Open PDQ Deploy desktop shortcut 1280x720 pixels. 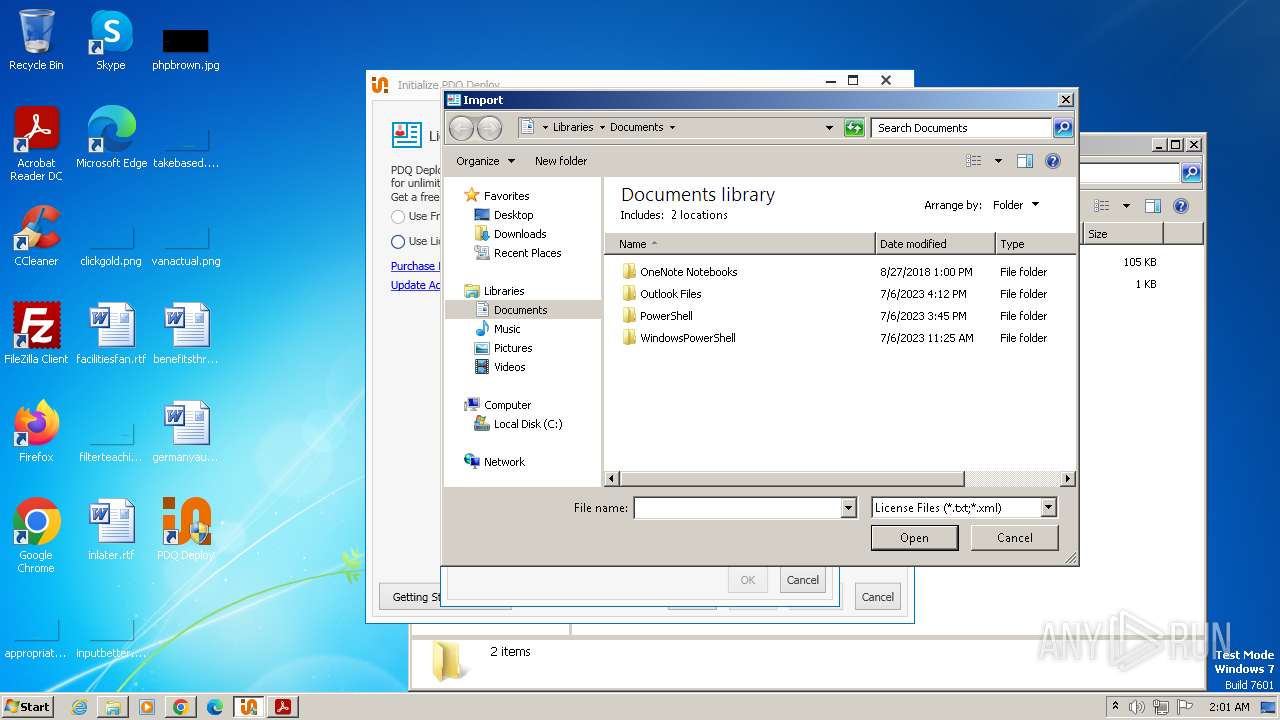pos(186,529)
